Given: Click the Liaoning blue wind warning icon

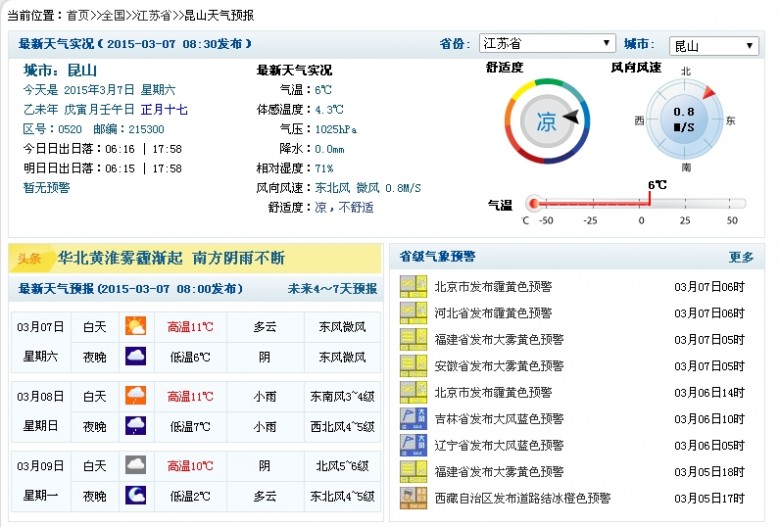Looking at the screenshot, I should [413, 445].
